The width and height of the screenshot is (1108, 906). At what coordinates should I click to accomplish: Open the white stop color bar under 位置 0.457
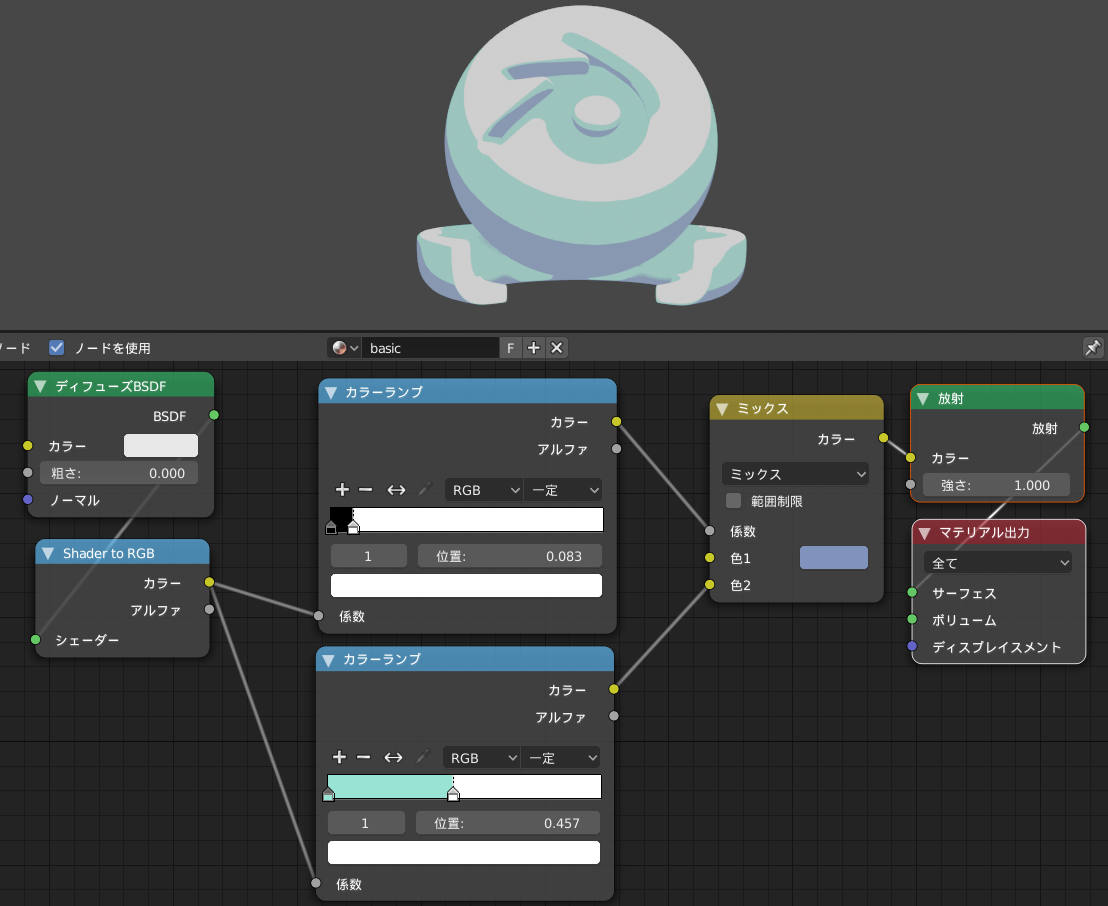click(464, 853)
